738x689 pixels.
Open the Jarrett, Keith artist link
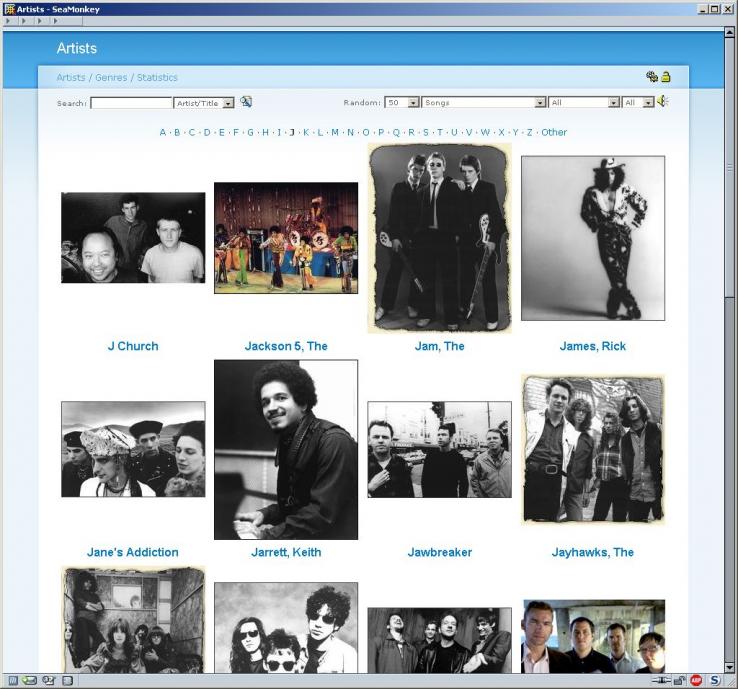286,553
